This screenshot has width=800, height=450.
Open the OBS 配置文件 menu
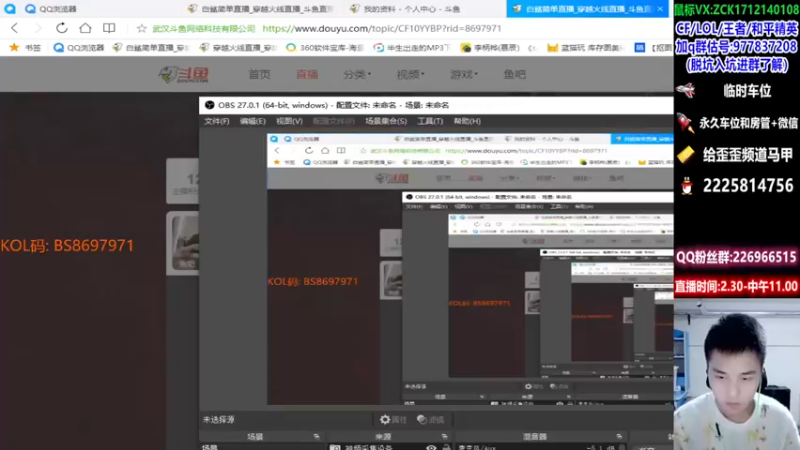pyautogui.click(x=334, y=121)
